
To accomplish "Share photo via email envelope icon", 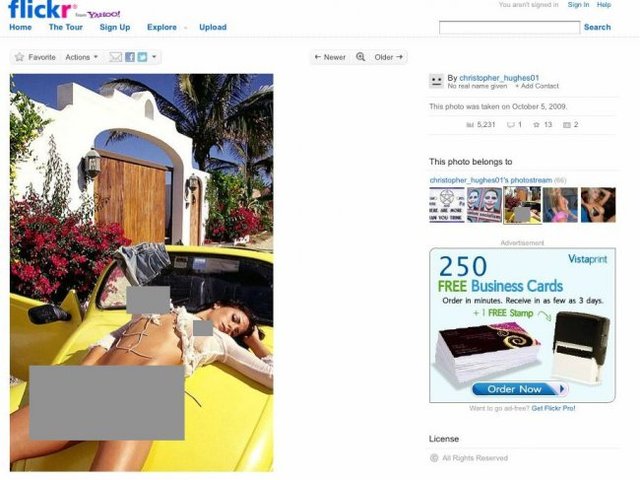I will [116, 57].
